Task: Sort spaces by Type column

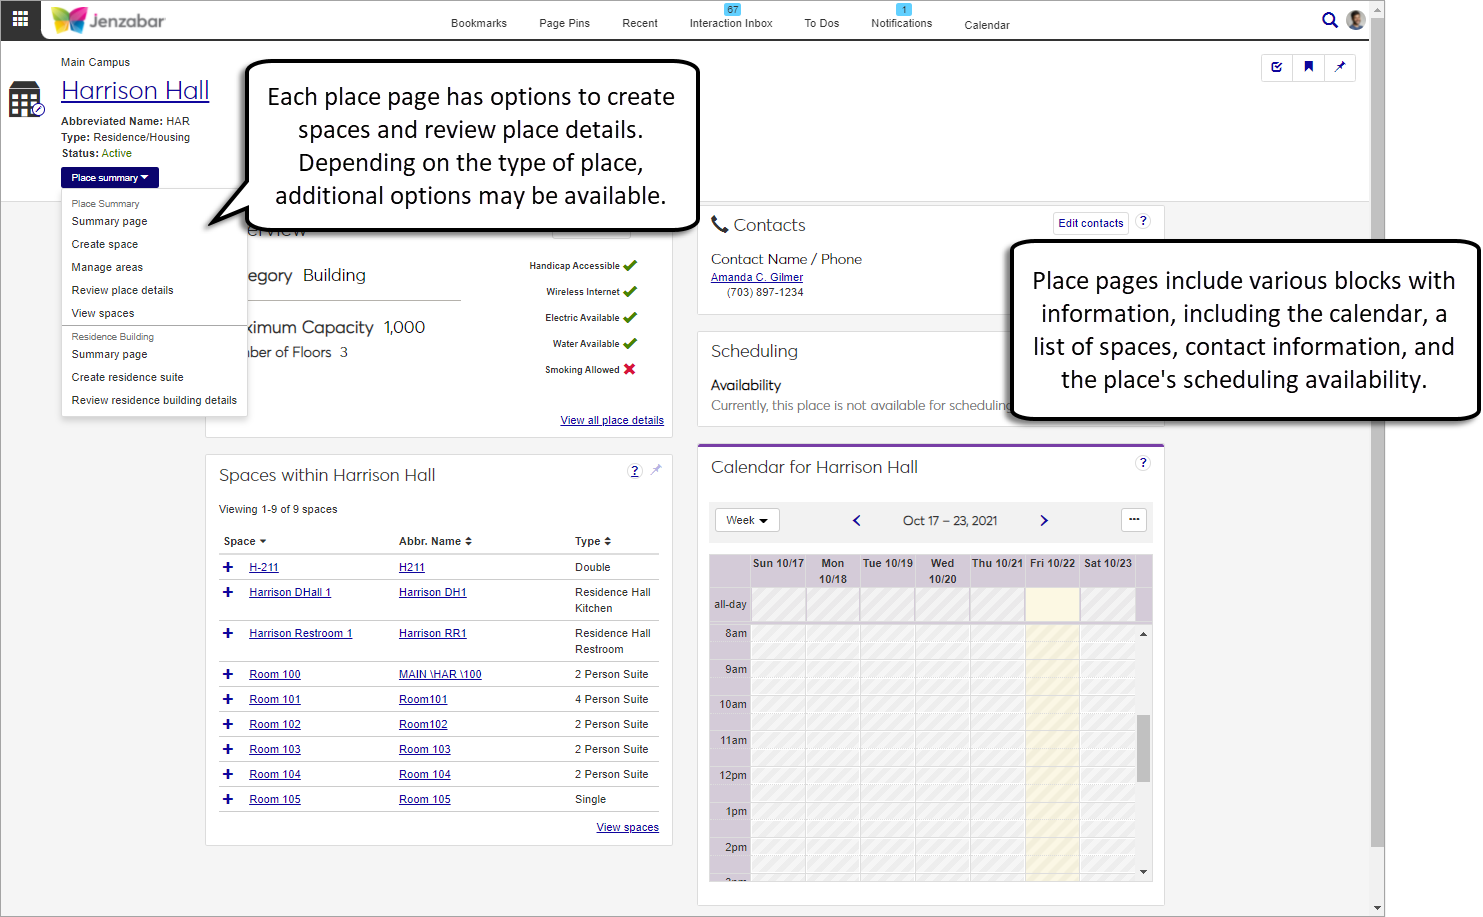Action: click(592, 541)
